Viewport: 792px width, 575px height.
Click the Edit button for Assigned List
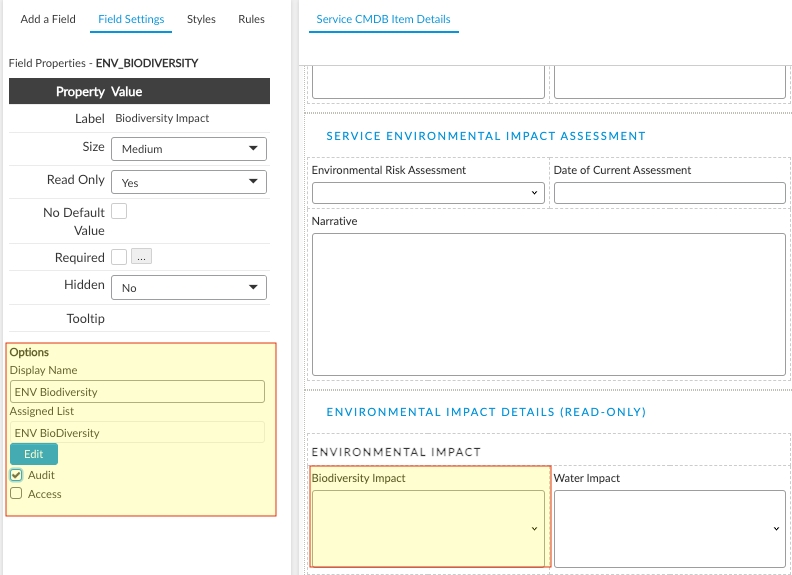pos(34,454)
